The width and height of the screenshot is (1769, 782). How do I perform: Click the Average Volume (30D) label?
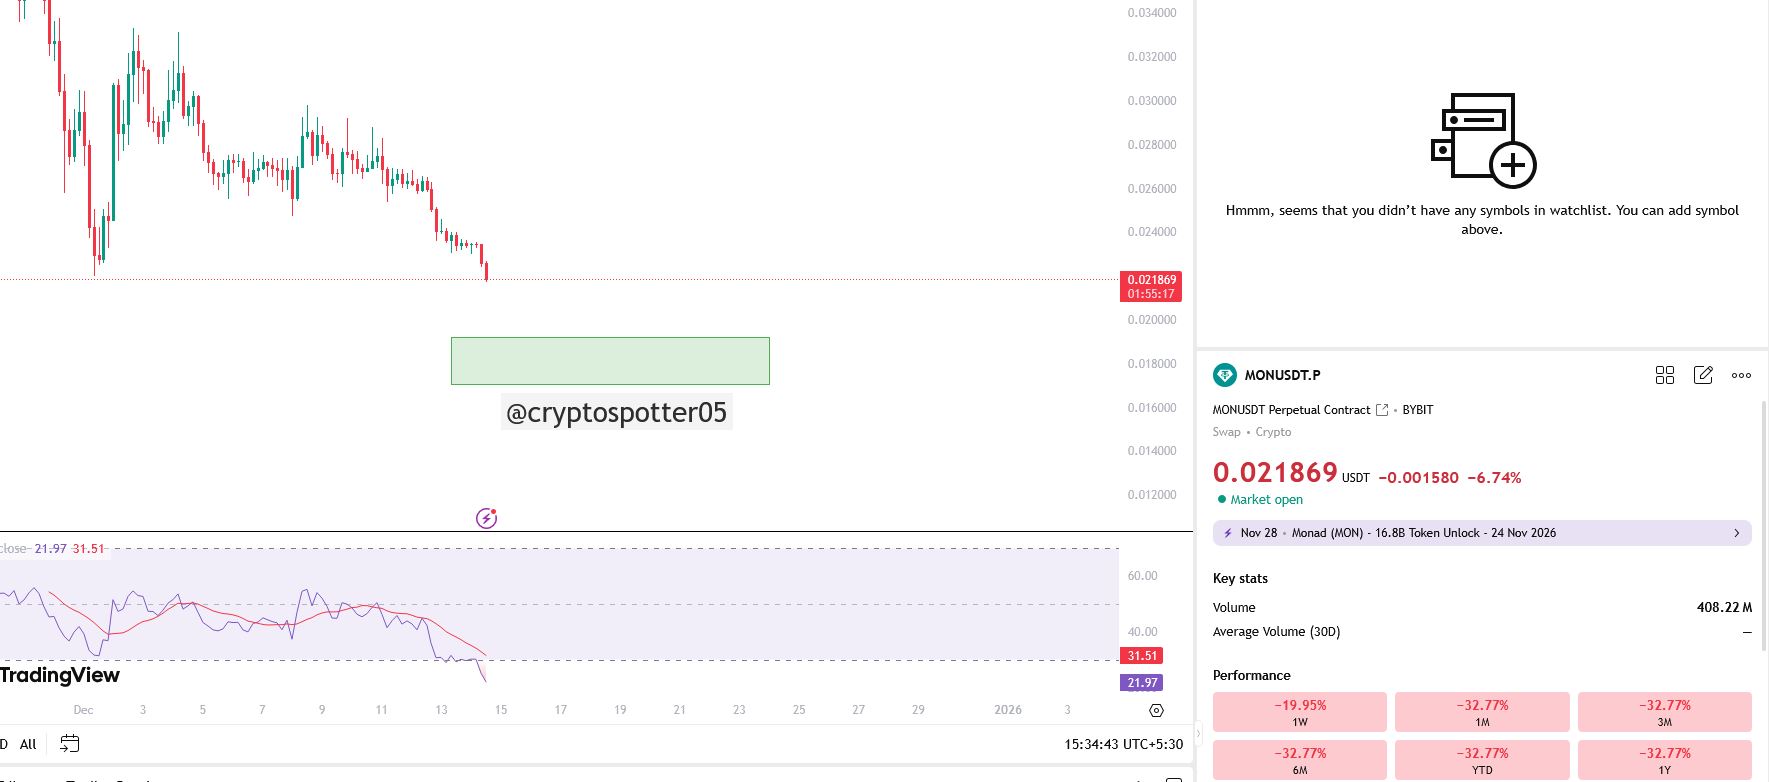click(x=1276, y=632)
